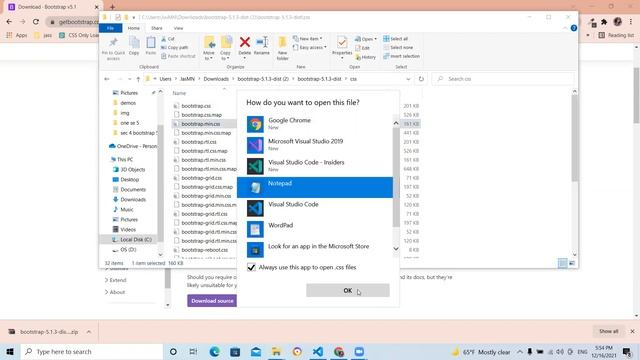Select bootstrap.rtl.css file

click(199, 142)
